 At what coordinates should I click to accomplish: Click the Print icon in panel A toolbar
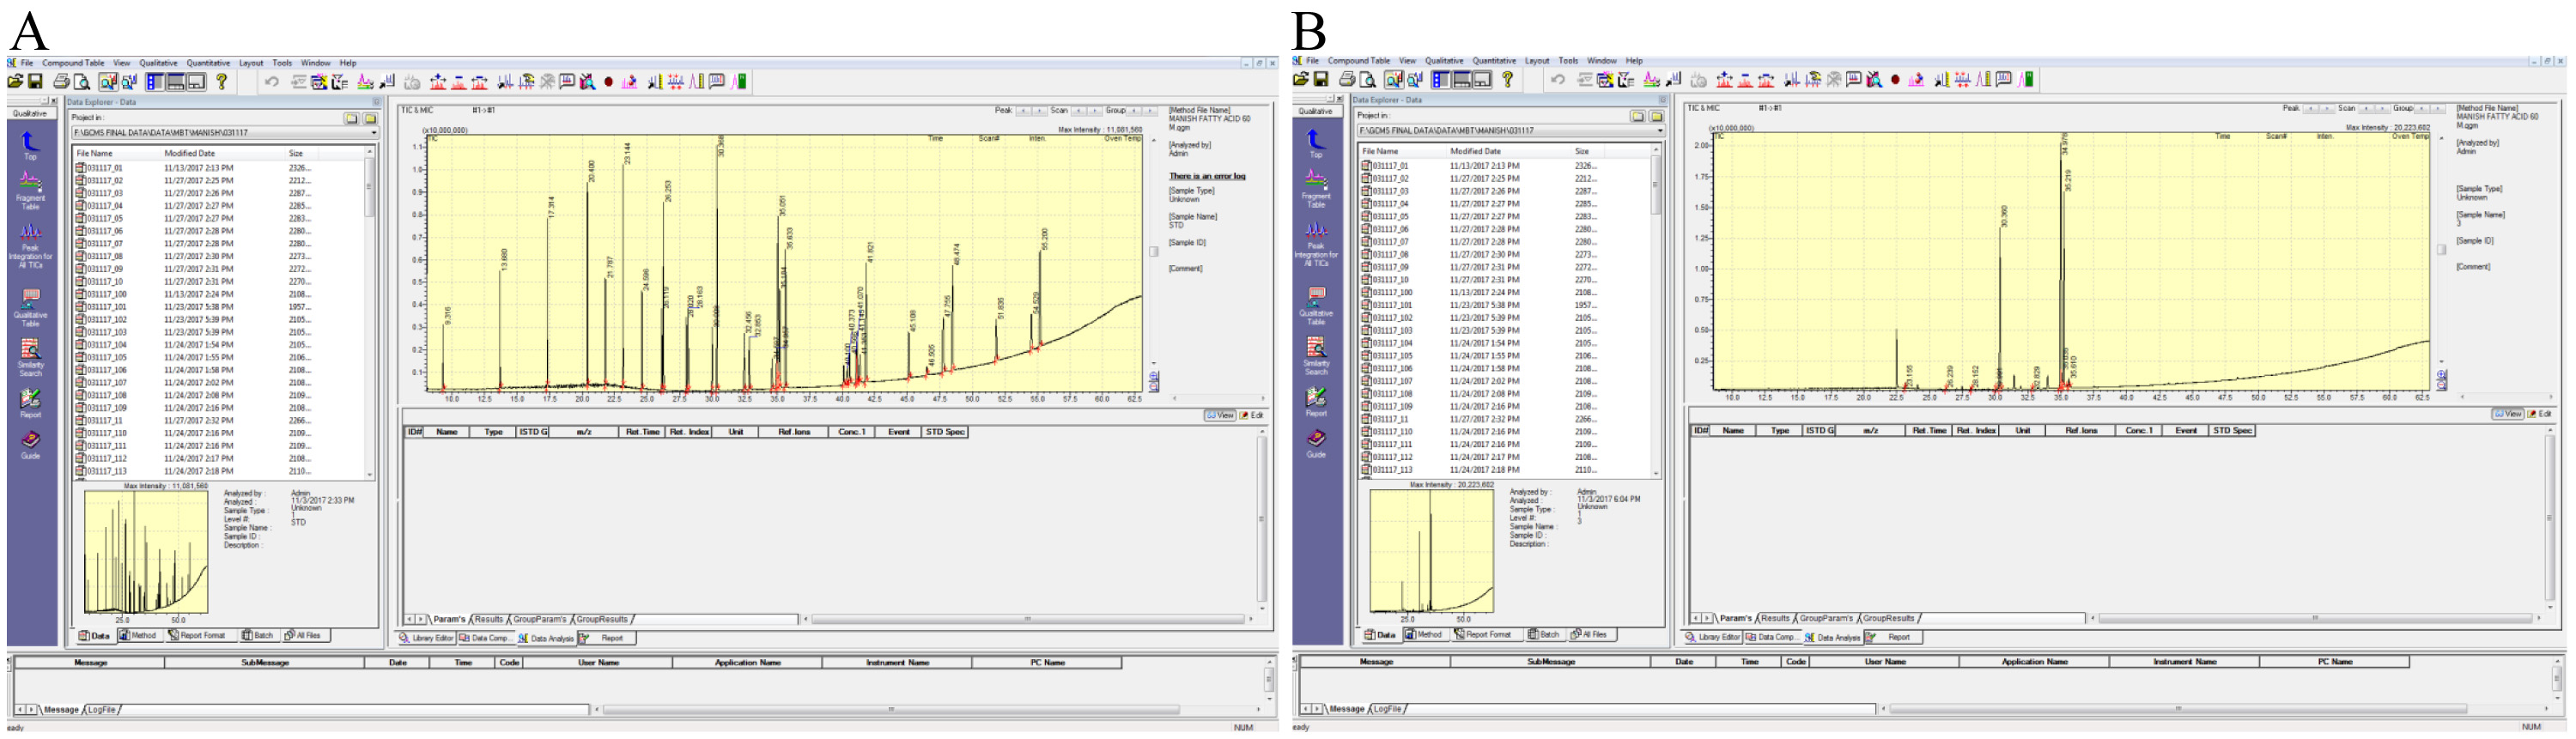(62, 82)
